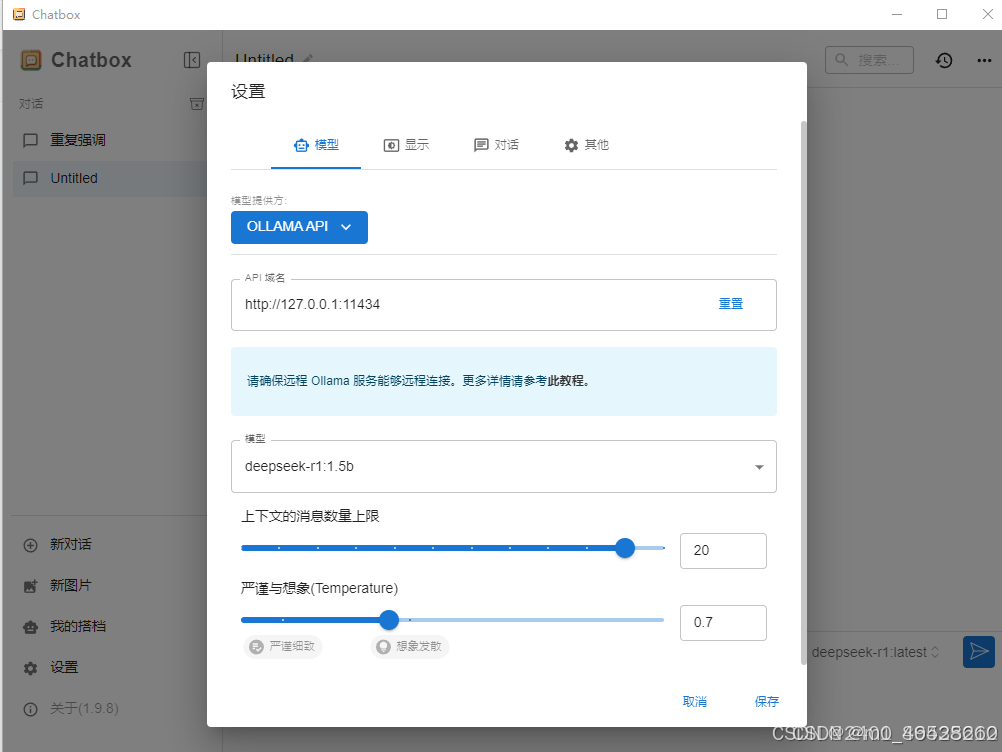The width and height of the screenshot is (1002, 752).
Task: Adjust the context message limit slider thumb
Action: point(625,548)
